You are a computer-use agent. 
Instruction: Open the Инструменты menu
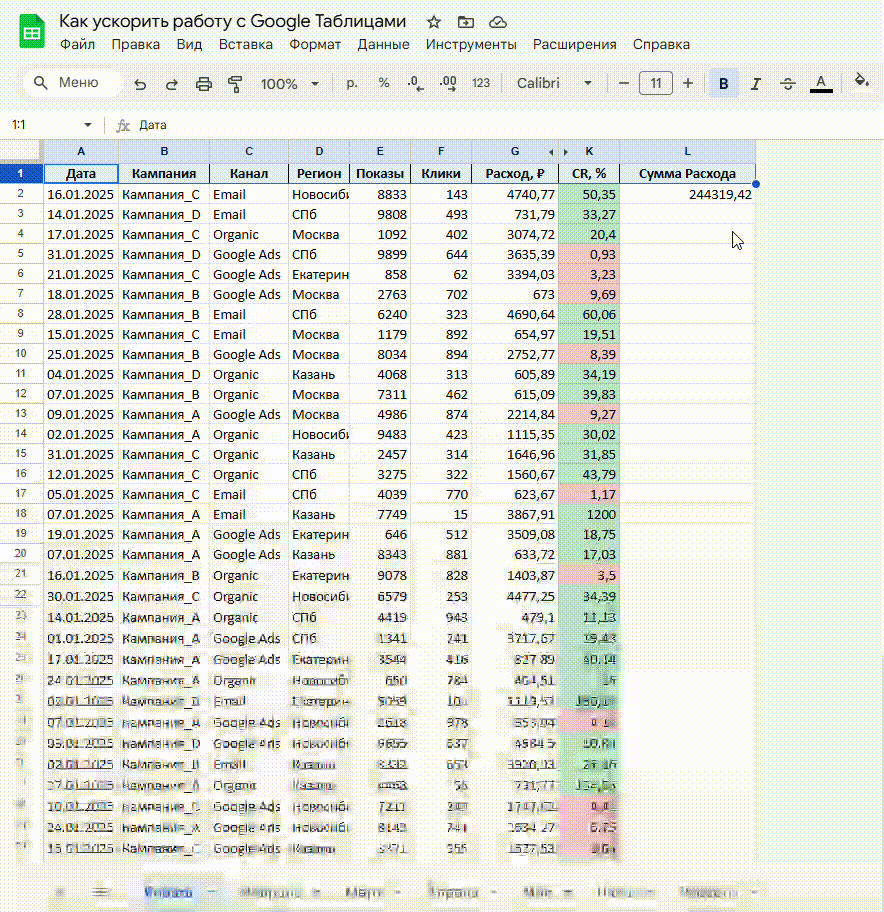click(x=471, y=45)
